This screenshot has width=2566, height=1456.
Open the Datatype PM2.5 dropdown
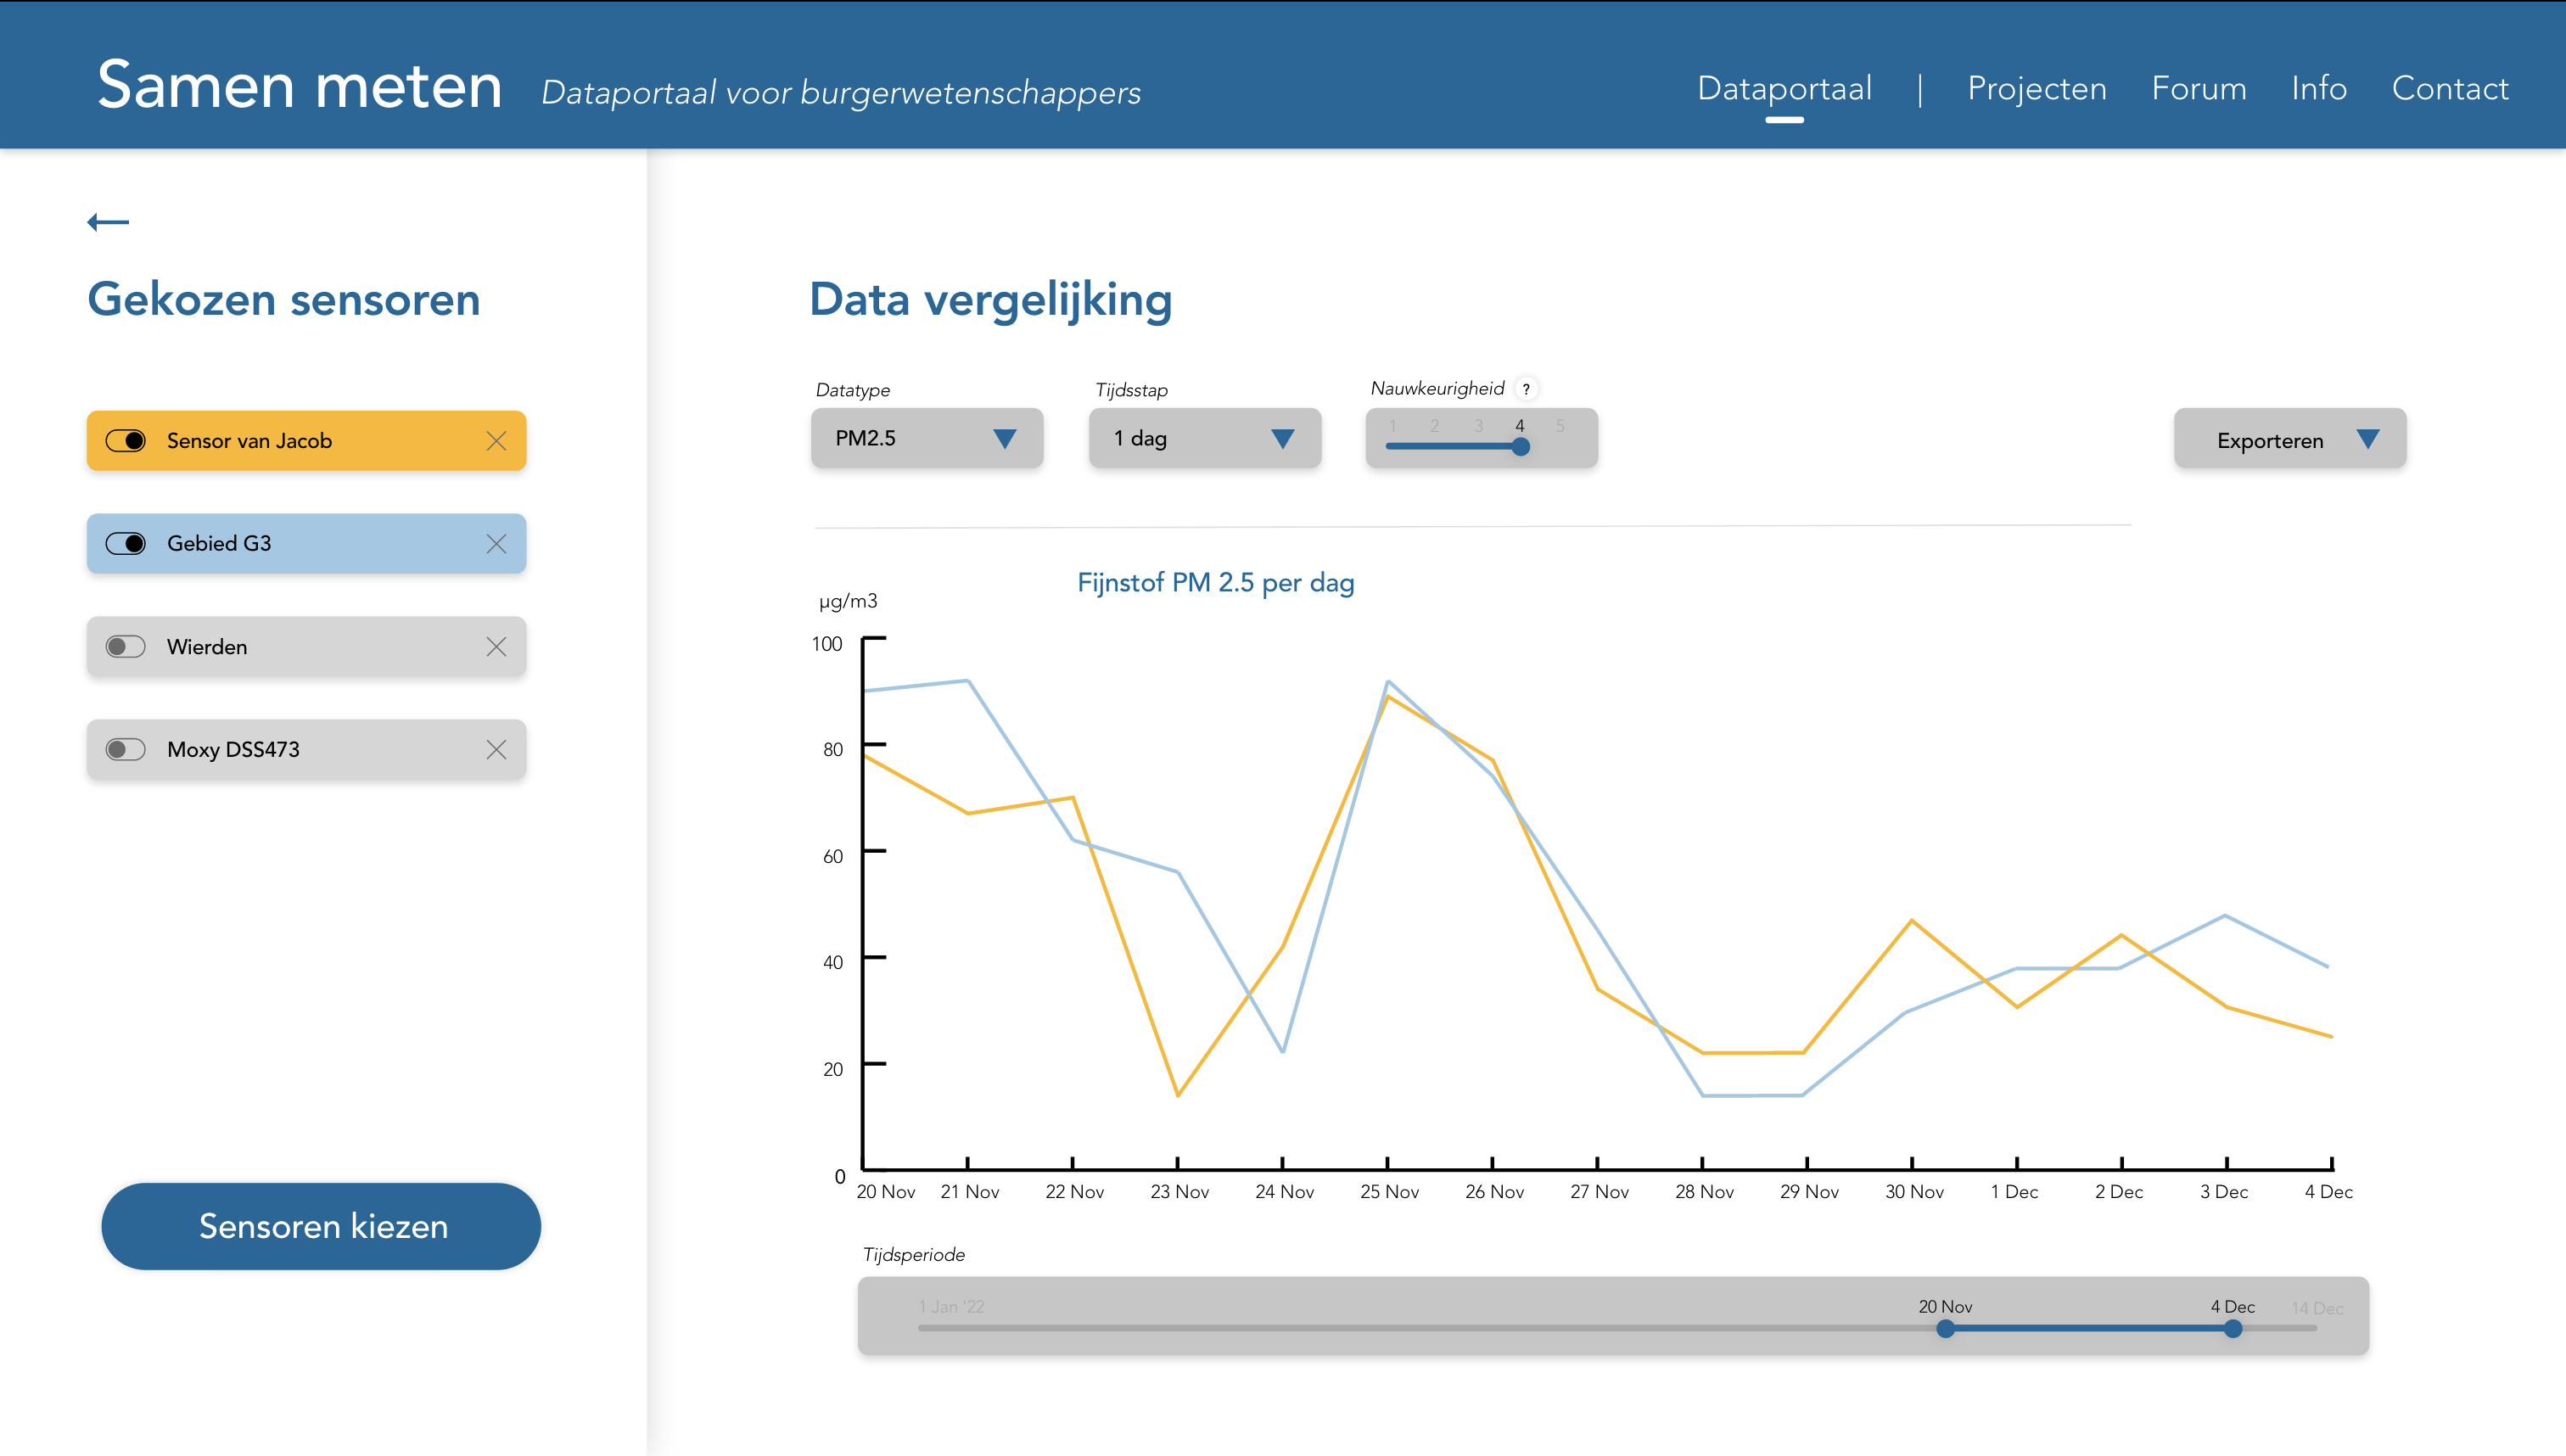[926, 438]
